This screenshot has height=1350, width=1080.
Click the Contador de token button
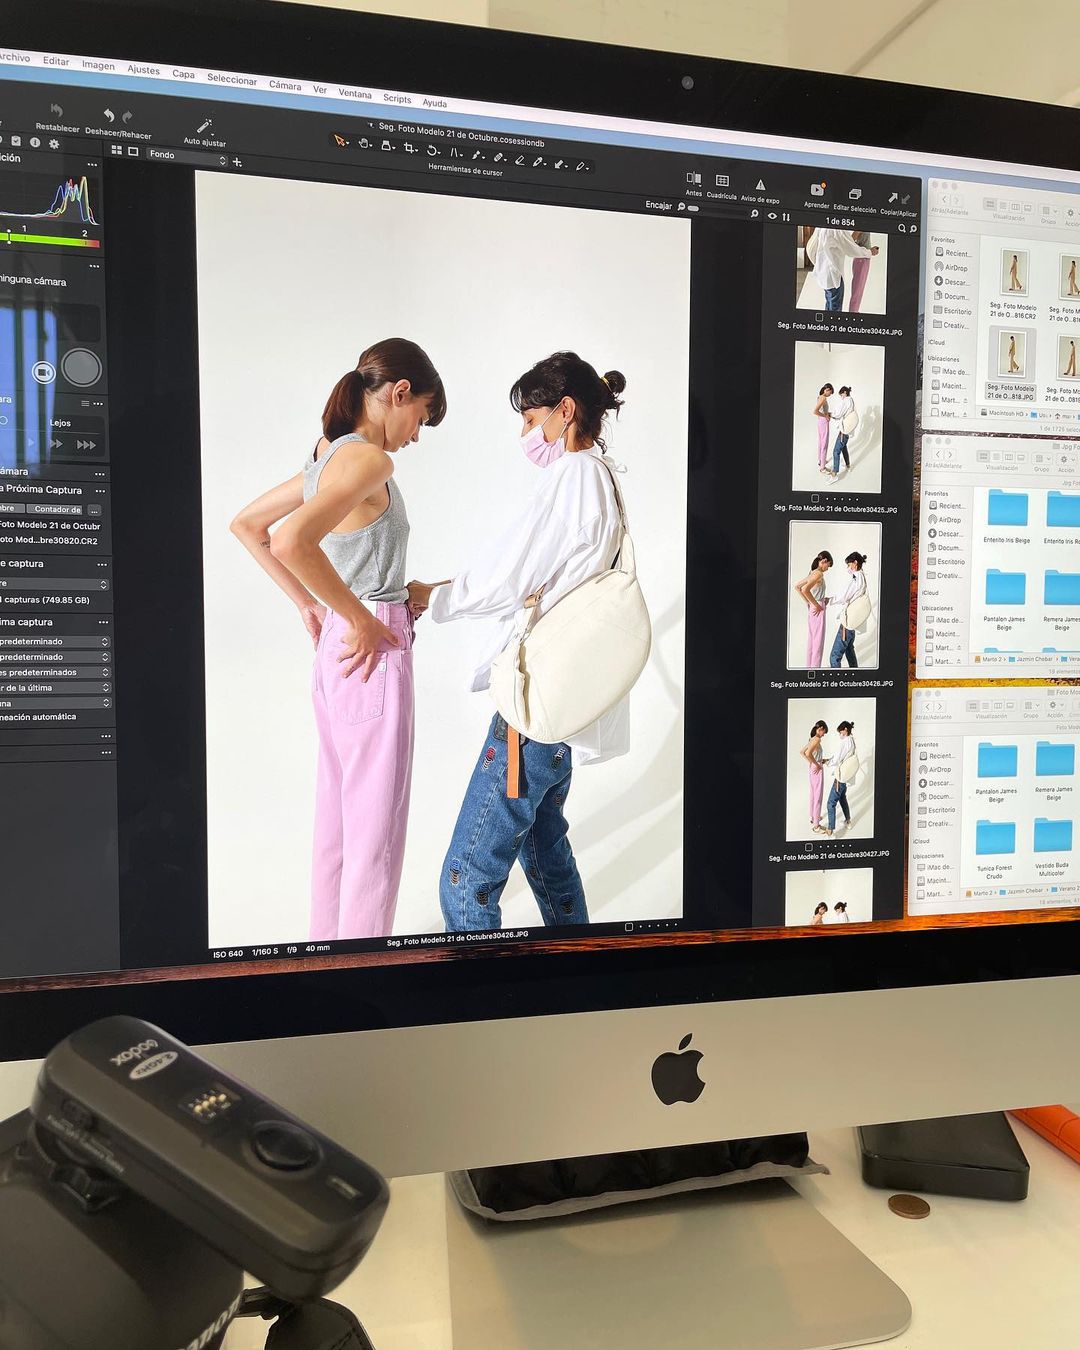pos(57,509)
